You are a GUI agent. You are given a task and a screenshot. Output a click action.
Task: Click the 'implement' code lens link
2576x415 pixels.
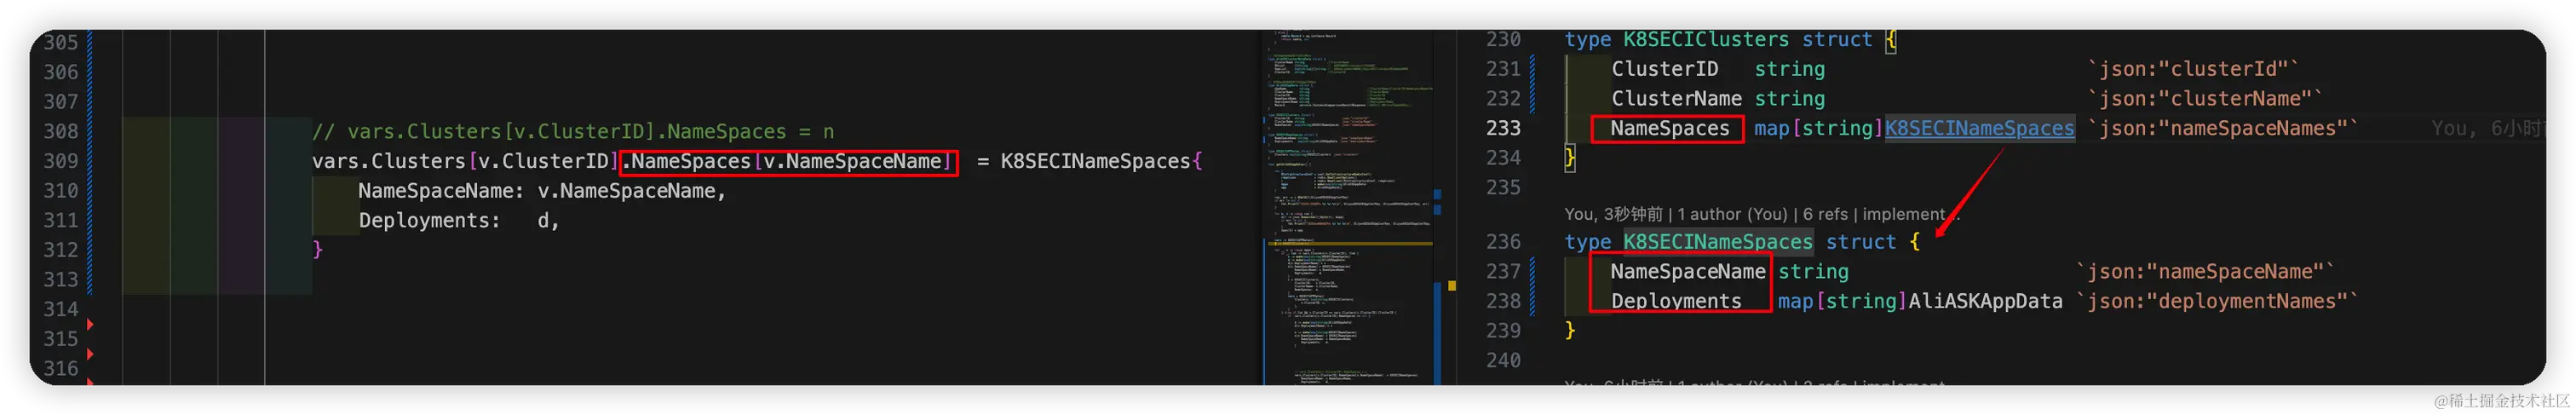[1904, 214]
